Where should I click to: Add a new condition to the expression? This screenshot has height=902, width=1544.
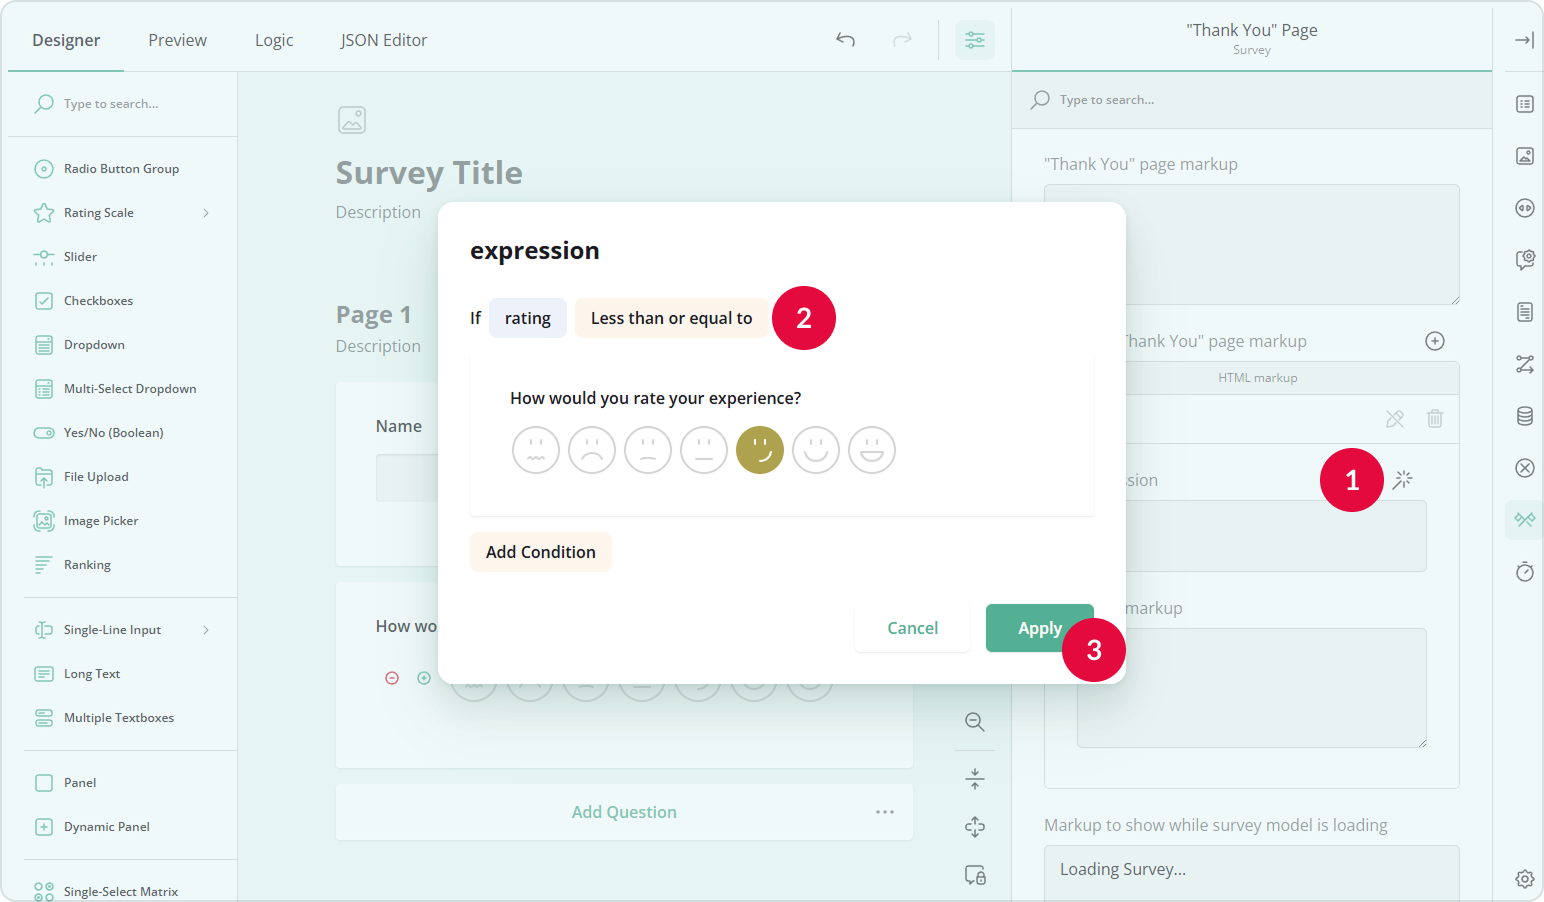click(540, 551)
